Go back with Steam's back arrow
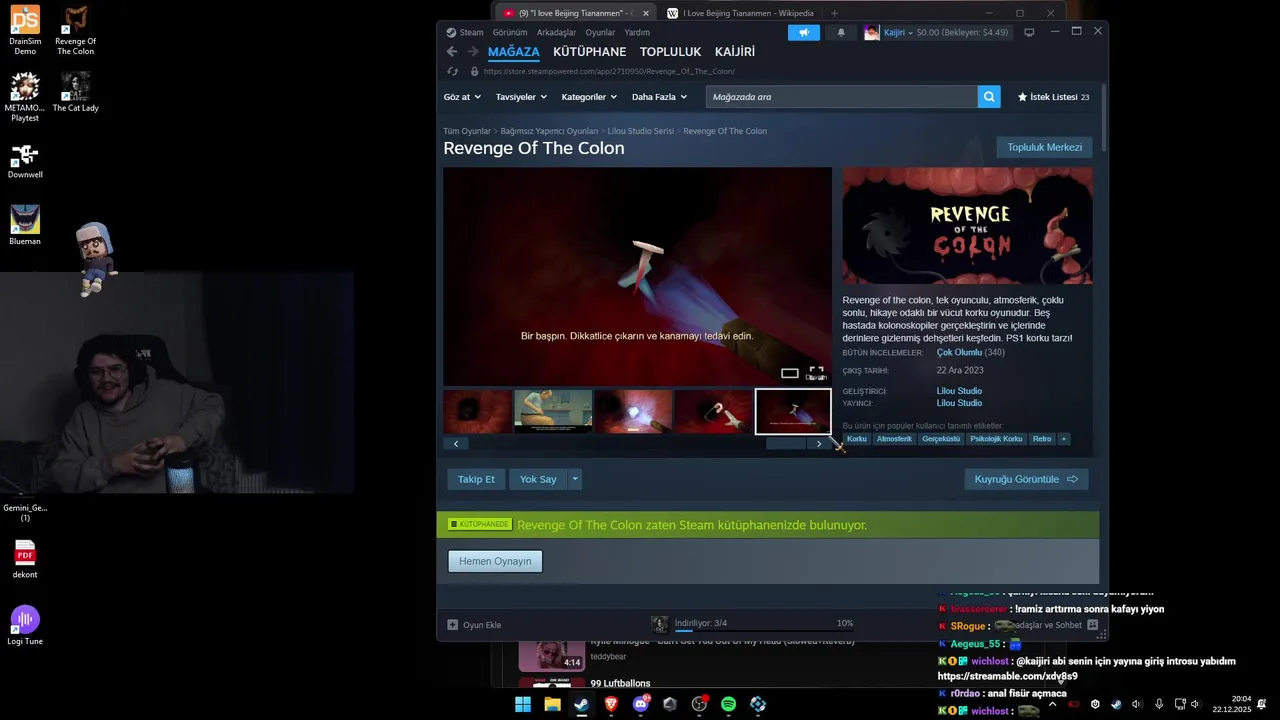Viewport: 1280px width, 720px height. 452,52
